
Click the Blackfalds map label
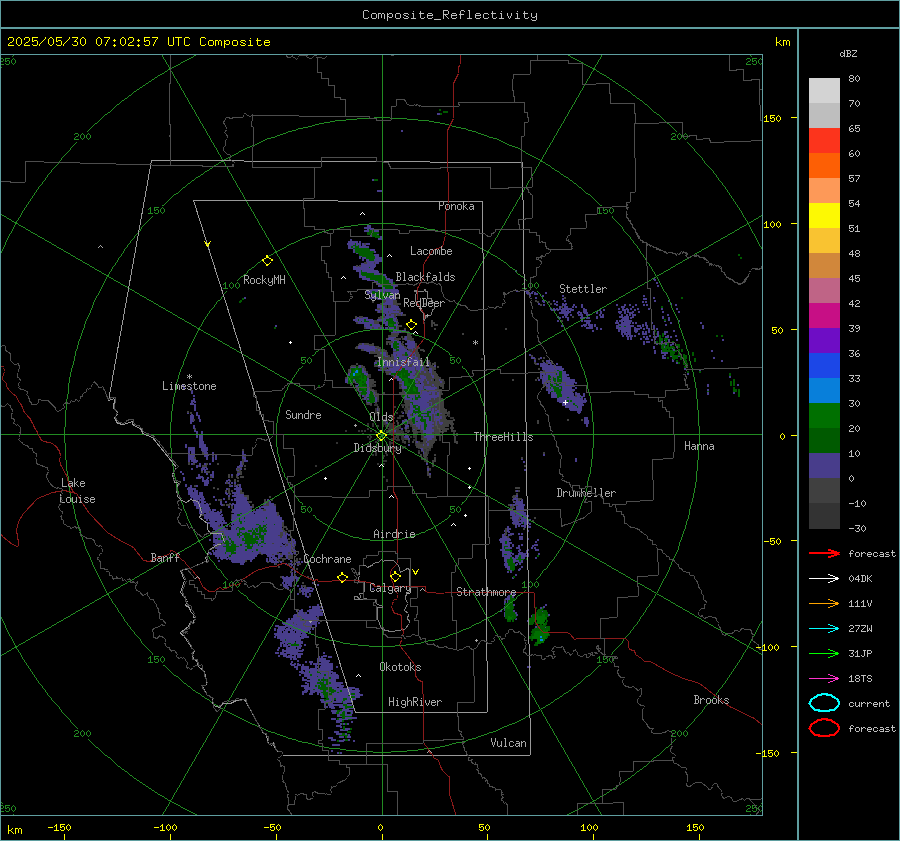click(425, 277)
